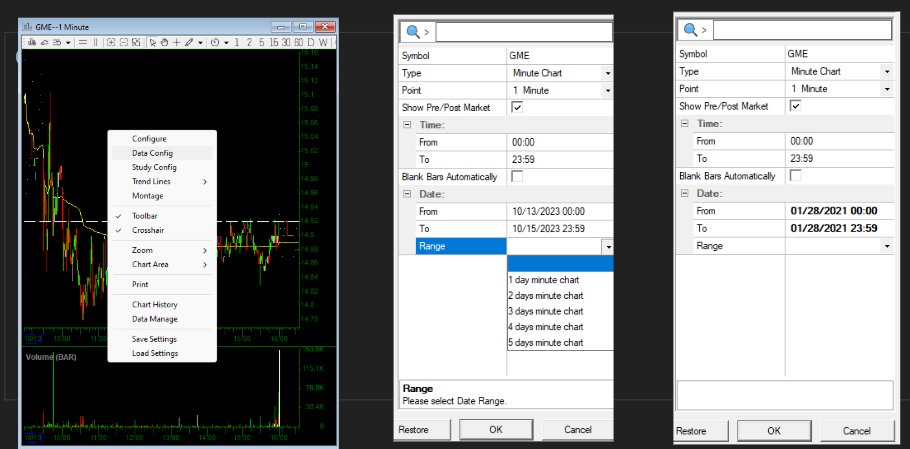Collapse the Time section in Range-list dialog

[x=407, y=125]
